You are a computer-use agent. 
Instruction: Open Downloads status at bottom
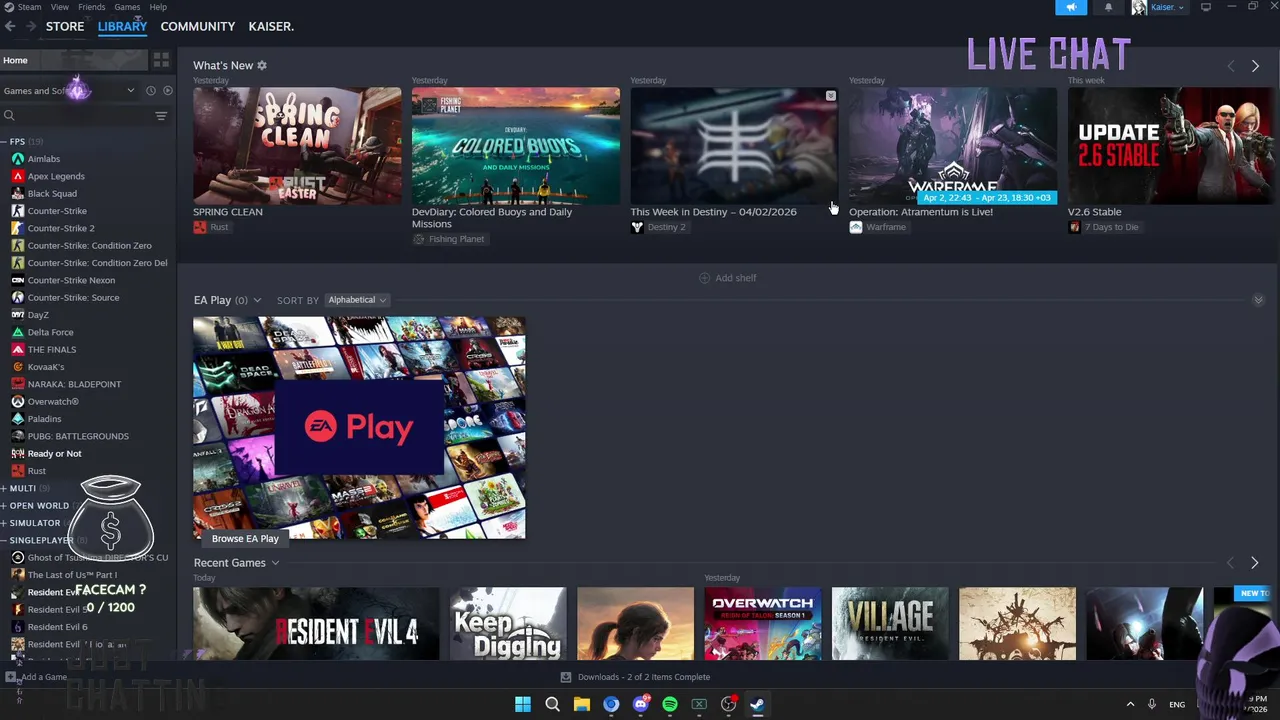click(635, 677)
